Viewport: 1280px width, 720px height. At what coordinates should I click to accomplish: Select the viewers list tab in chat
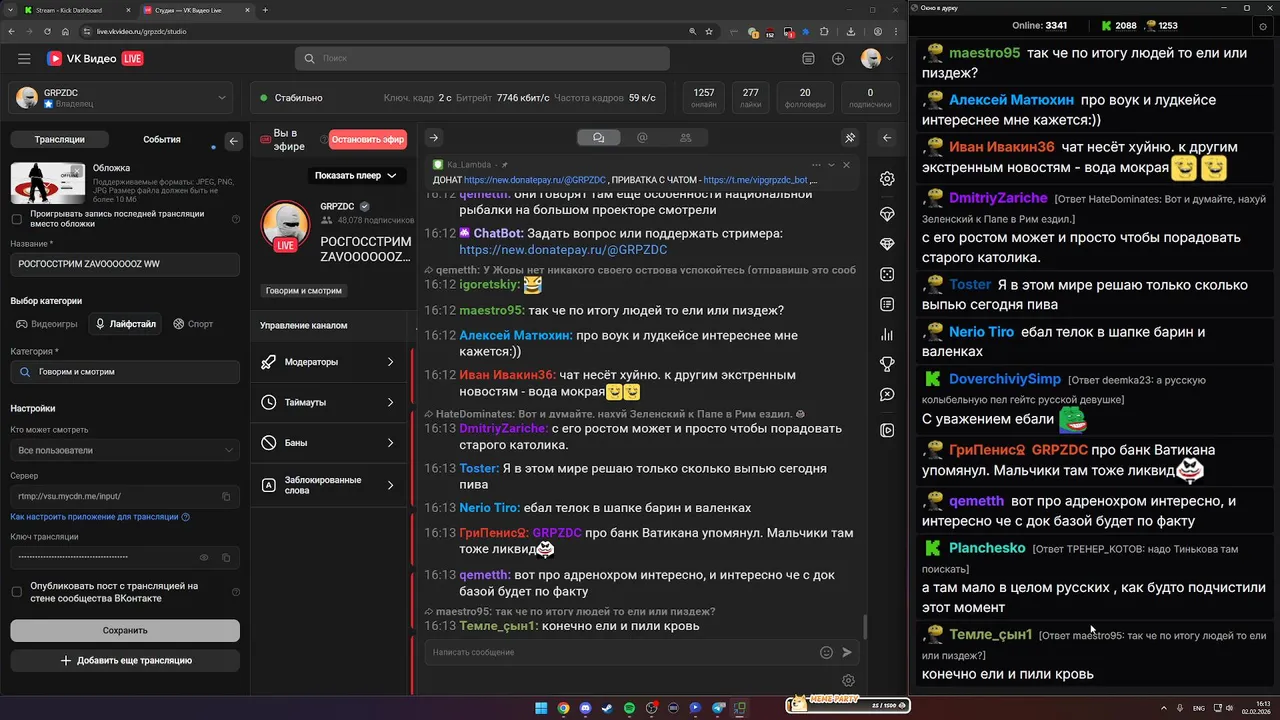pos(685,138)
